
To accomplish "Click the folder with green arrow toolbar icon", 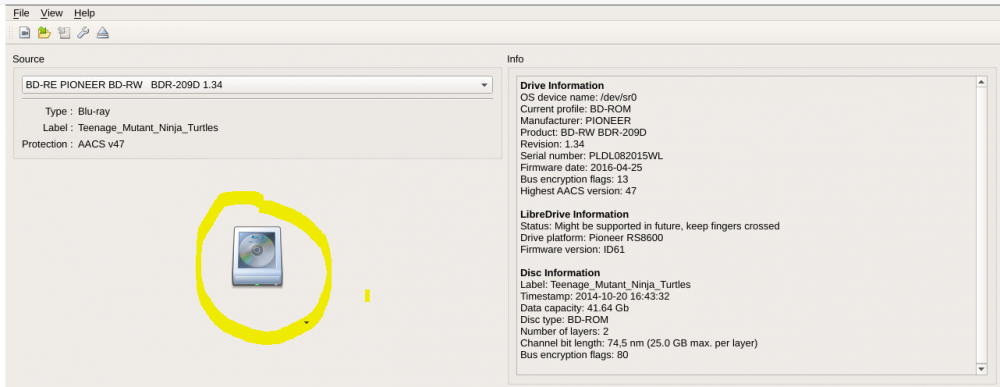I will pyautogui.click(x=44, y=33).
